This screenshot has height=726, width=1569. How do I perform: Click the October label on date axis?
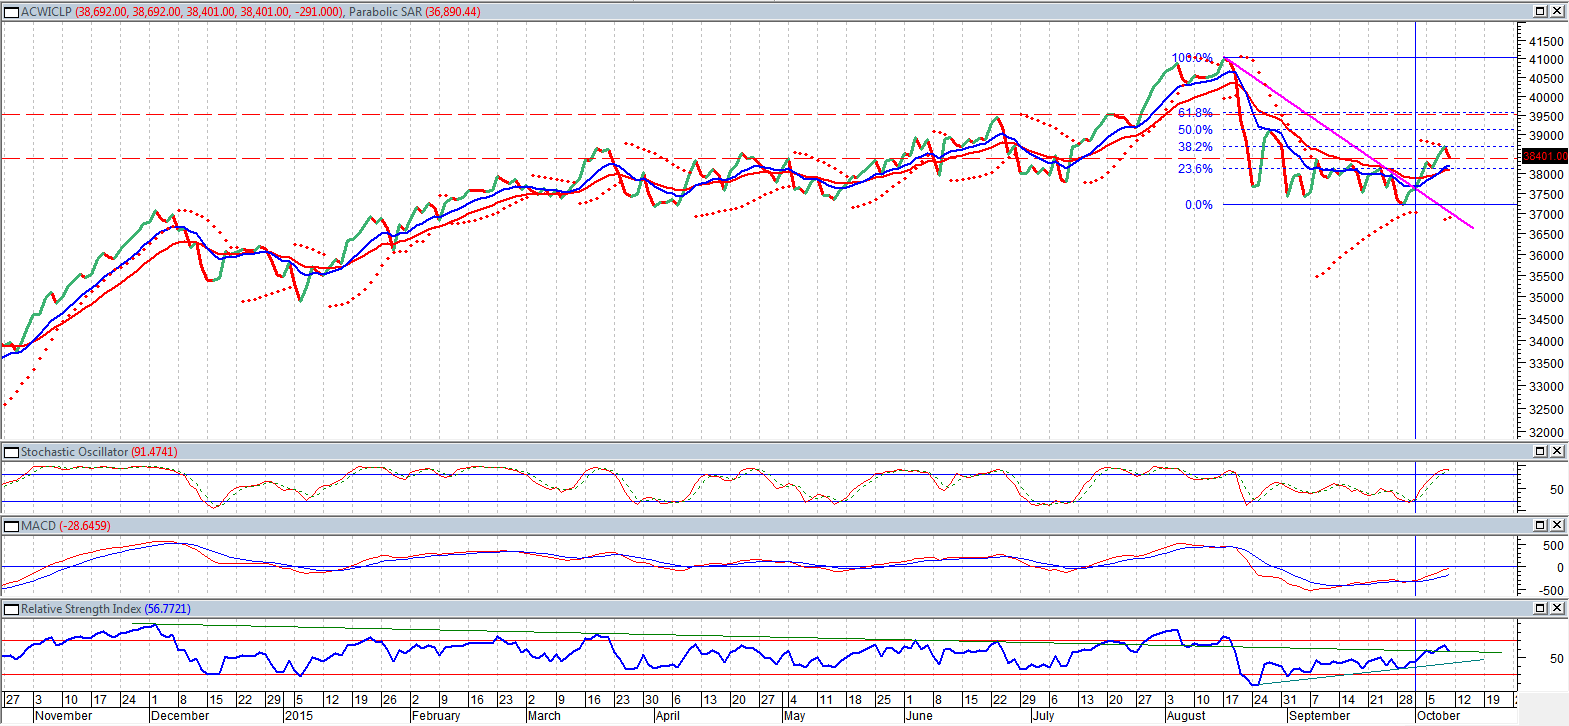[x=1439, y=716]
